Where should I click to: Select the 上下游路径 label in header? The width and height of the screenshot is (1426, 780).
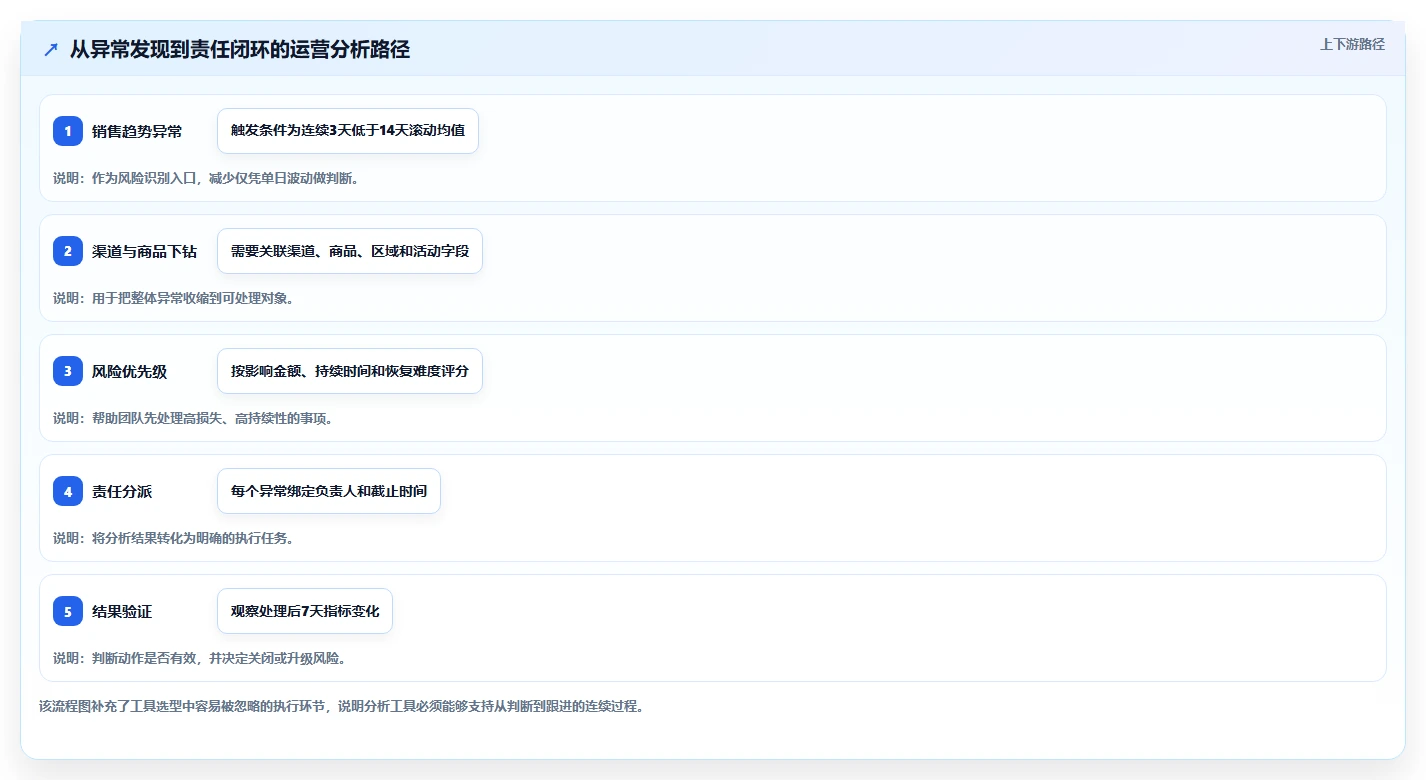1352,44
